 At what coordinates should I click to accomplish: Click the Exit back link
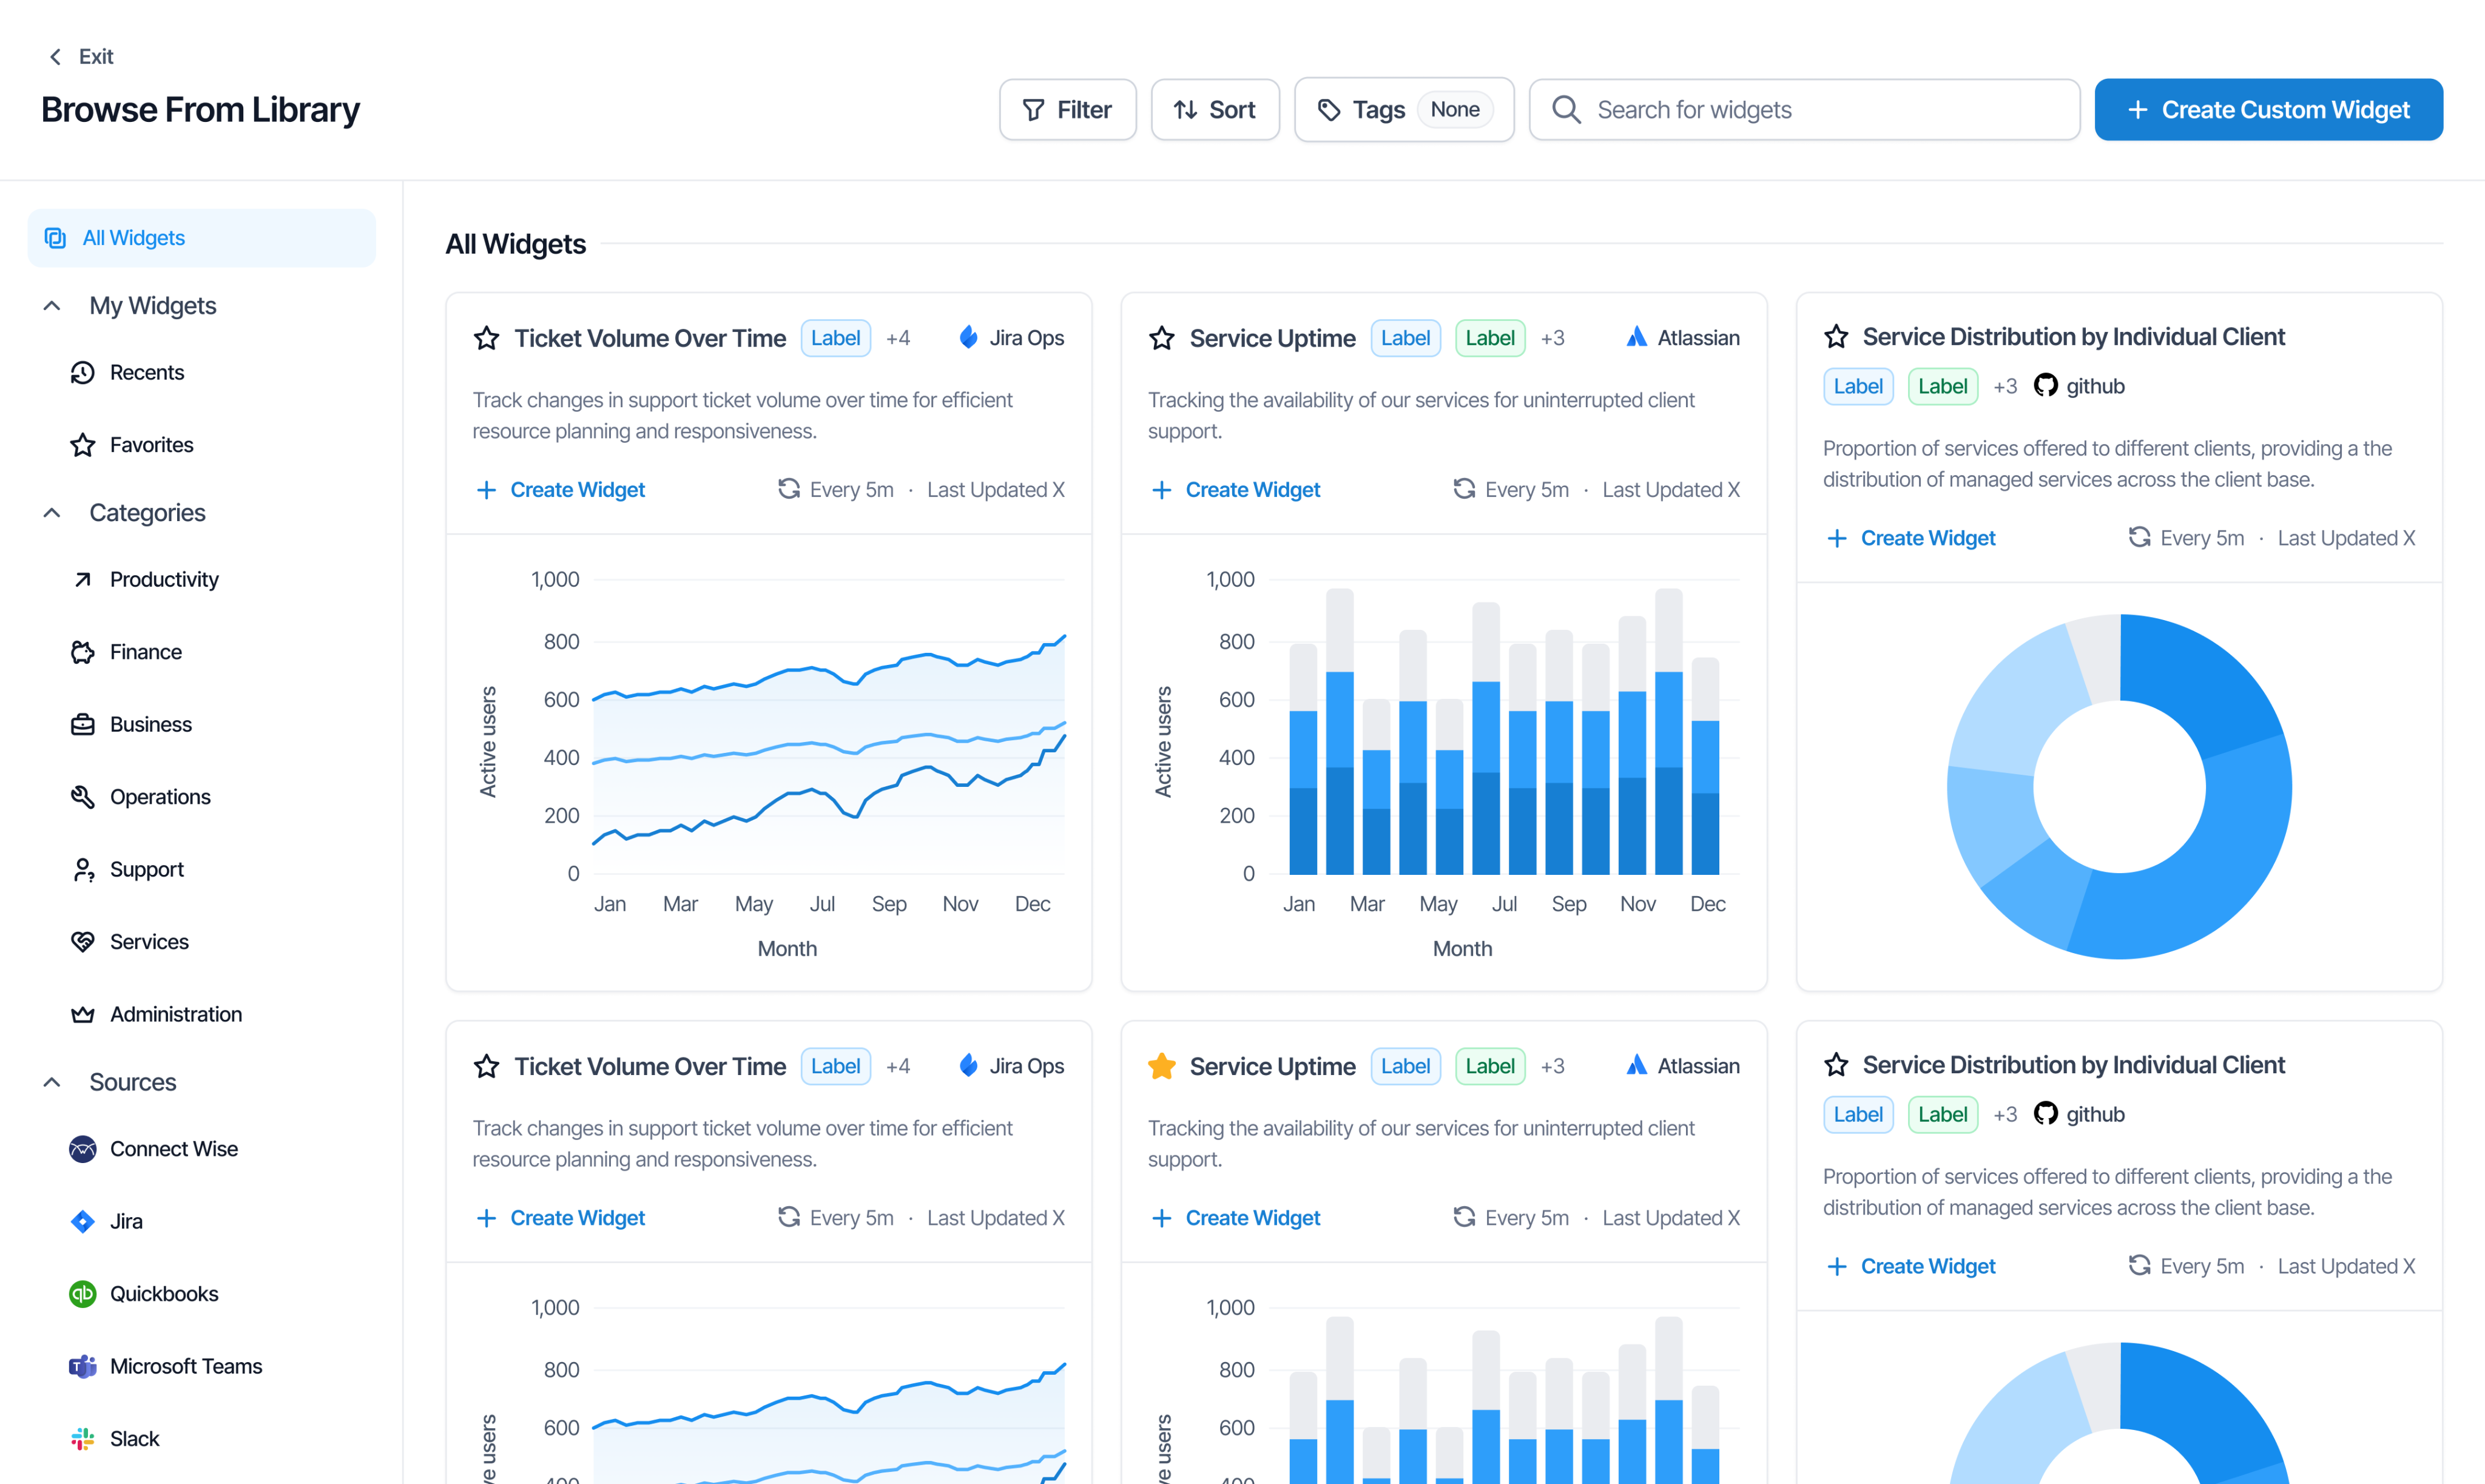[81, 56]
